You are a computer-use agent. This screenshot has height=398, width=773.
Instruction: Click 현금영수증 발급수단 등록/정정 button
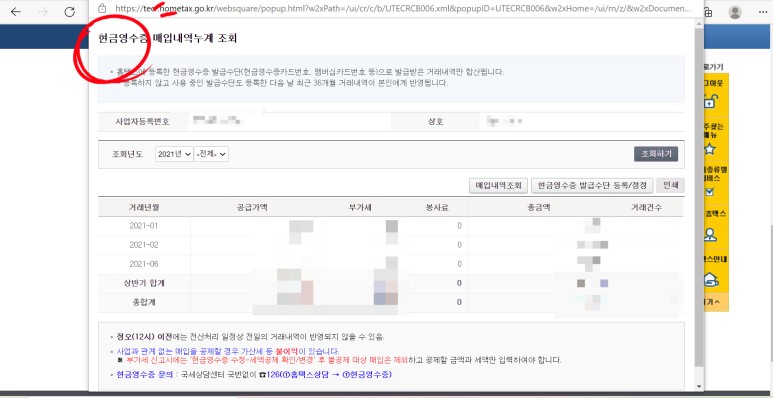pos(592,185)
